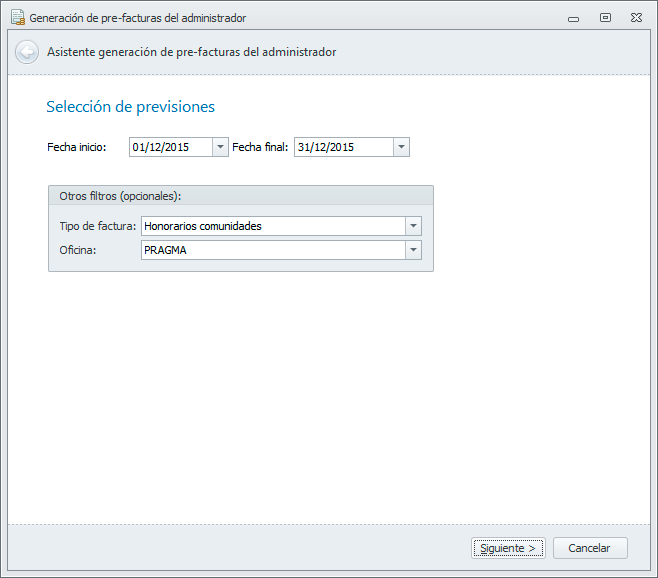
Task: Select the Honorarios comunidades invoice type field
Action: (x=273, y=226)
